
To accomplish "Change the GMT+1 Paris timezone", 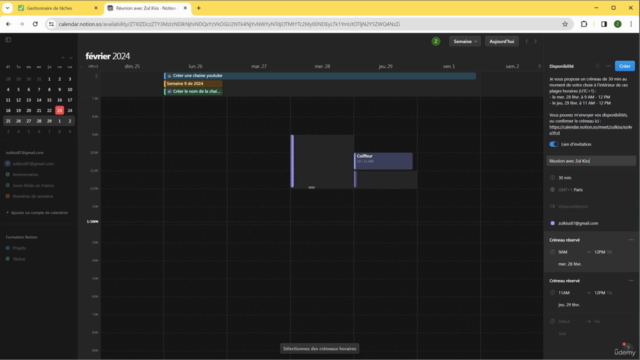I will [570, 189].
